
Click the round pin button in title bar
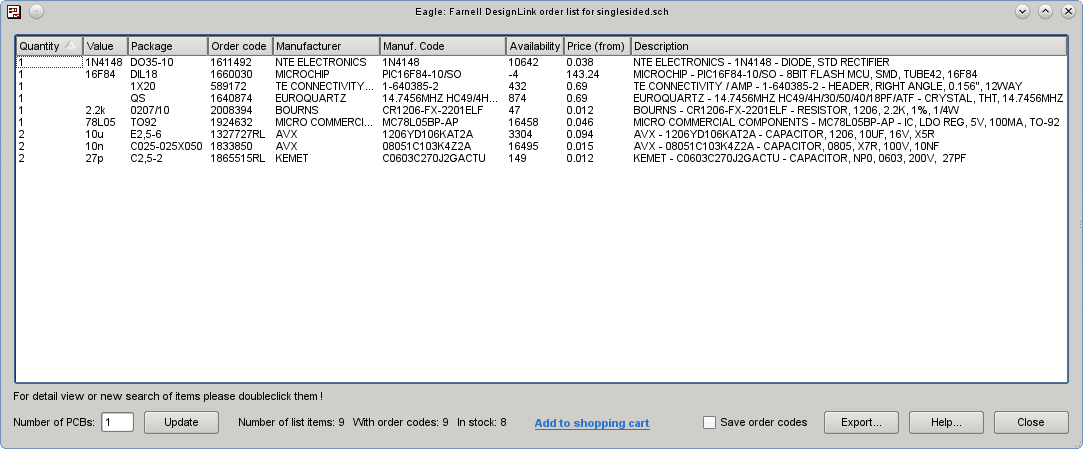click(x=36, y=11)
